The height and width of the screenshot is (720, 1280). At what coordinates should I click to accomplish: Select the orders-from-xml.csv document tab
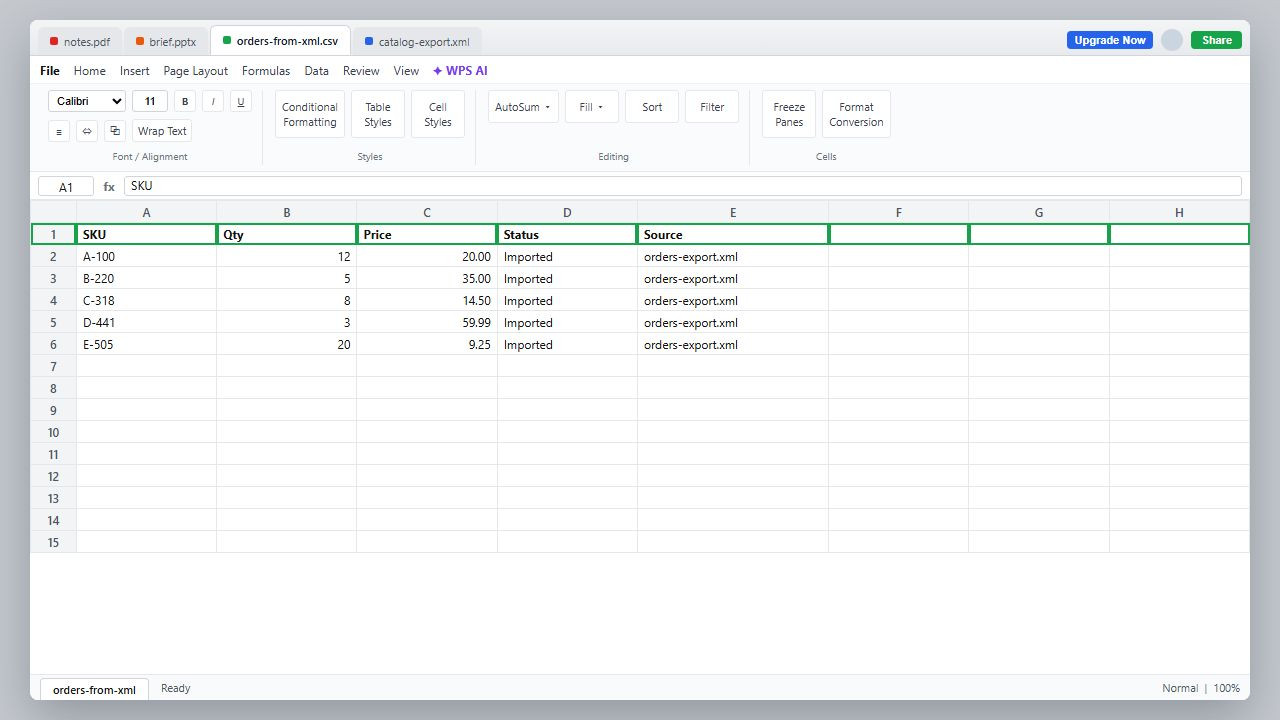click(x=280, y=41)
